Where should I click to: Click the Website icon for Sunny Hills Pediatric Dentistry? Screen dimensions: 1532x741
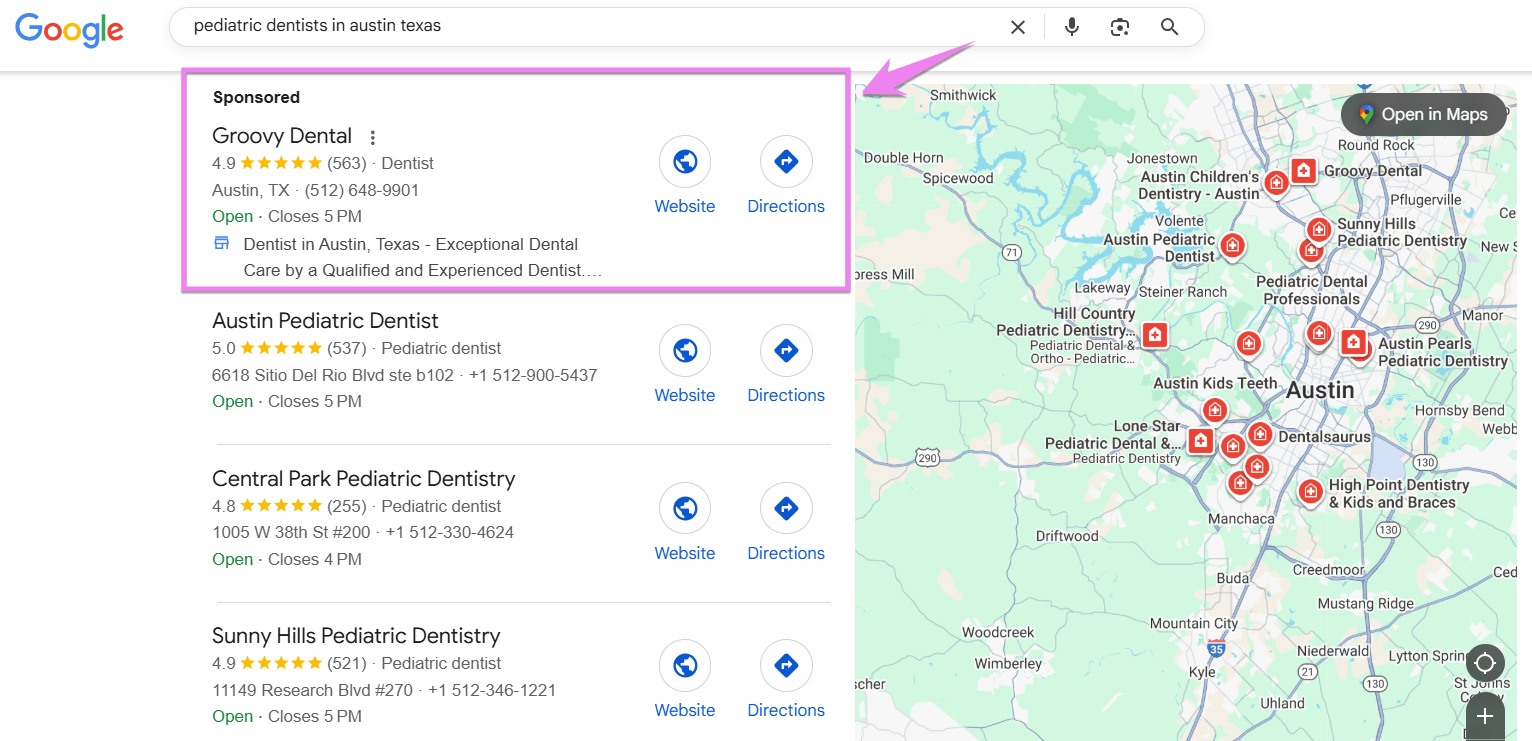(684, 665)
